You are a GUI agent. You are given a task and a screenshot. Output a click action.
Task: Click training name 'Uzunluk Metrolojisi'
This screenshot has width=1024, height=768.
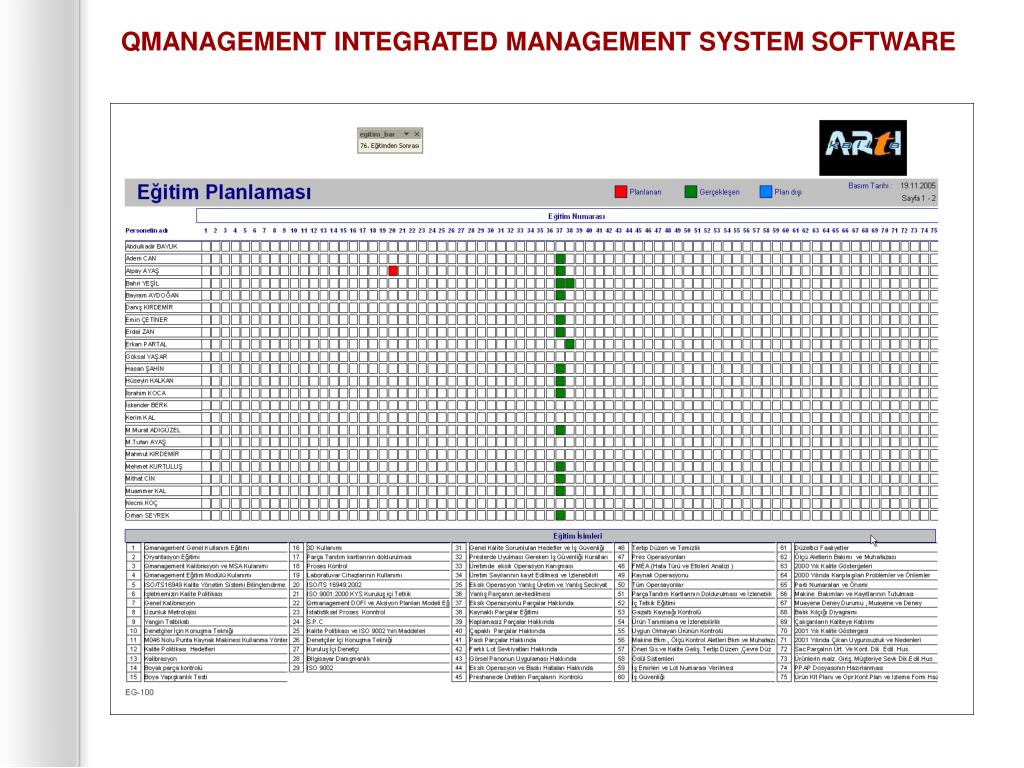[170, 613]
